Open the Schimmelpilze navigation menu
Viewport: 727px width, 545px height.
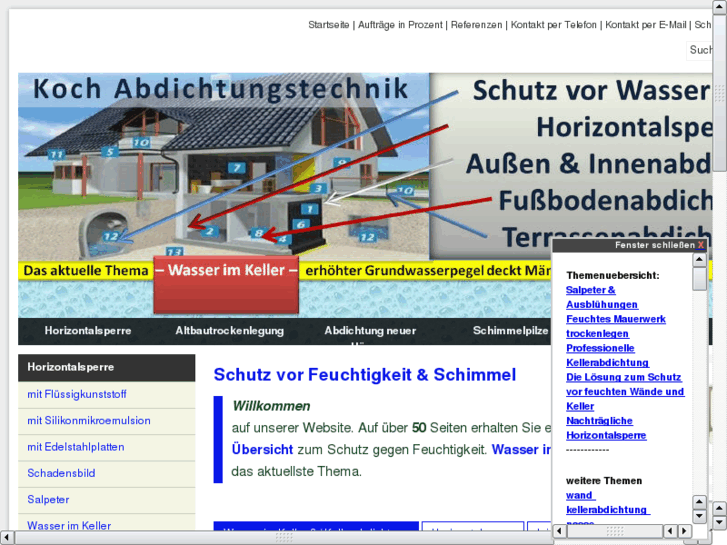[510, 331]
